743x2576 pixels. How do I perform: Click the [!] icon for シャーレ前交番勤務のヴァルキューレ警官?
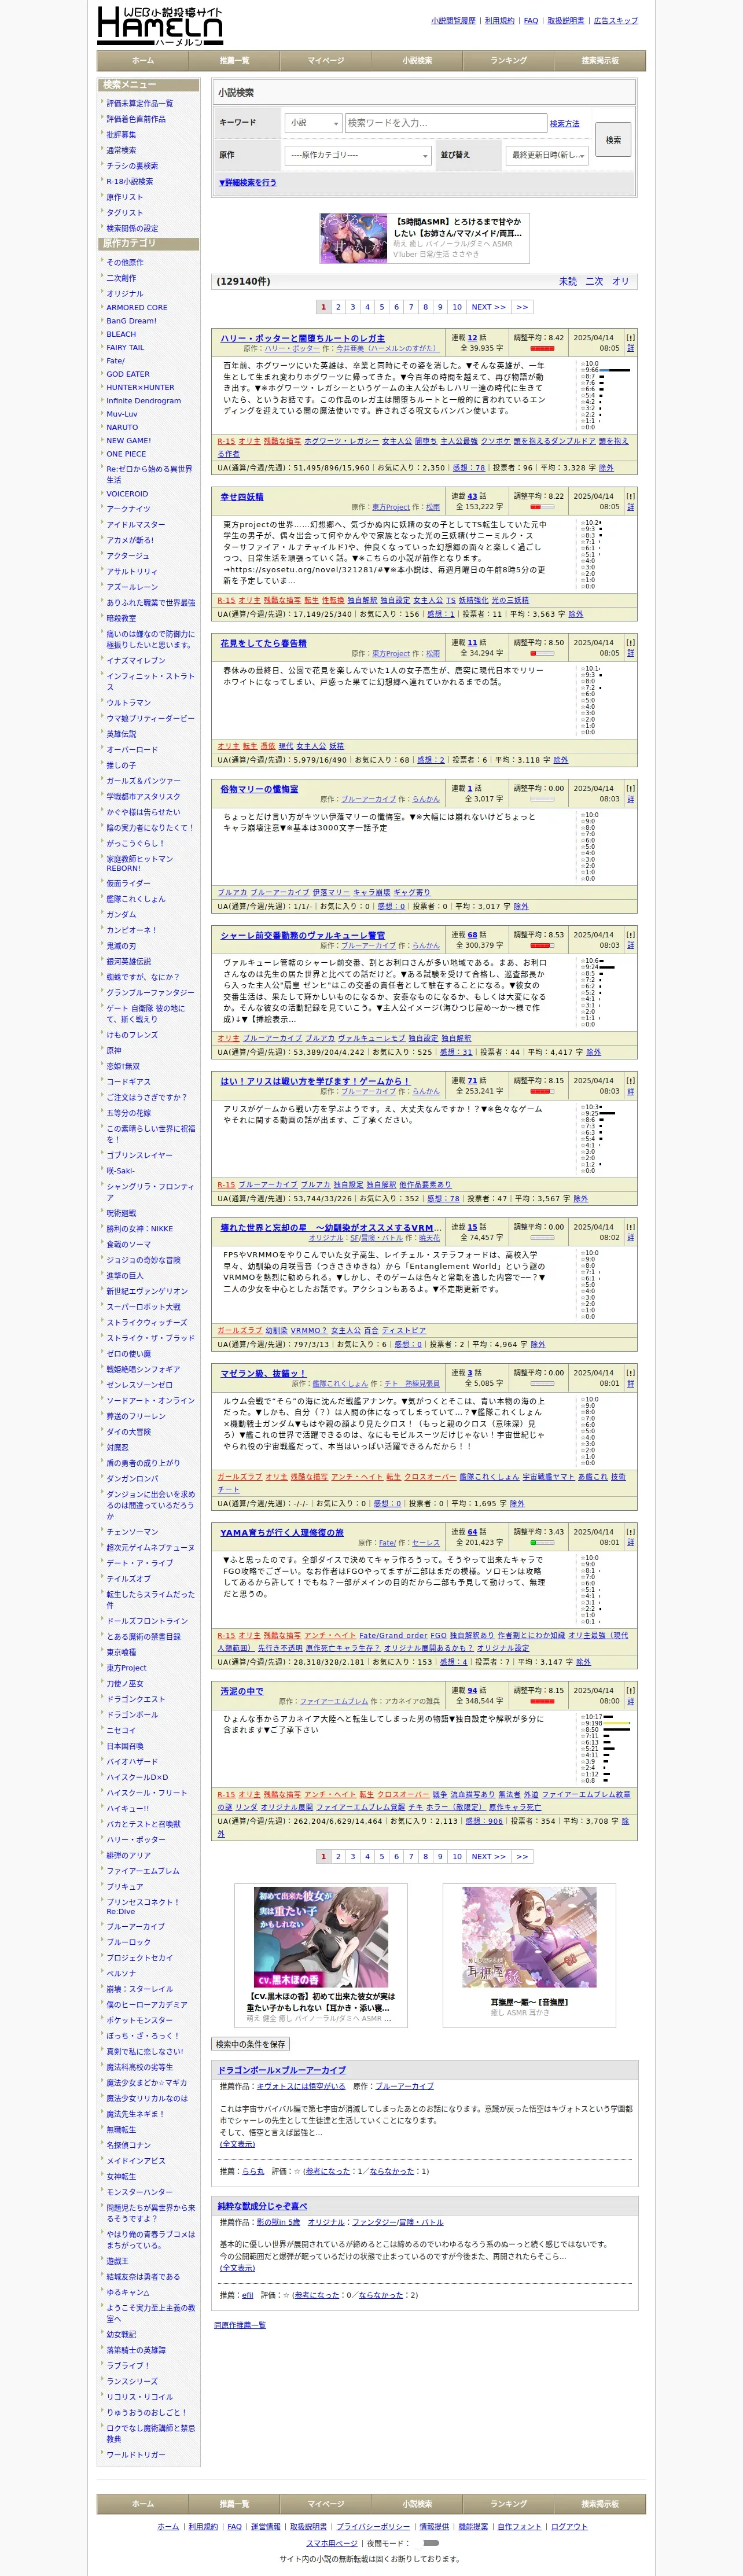(630, 935)
